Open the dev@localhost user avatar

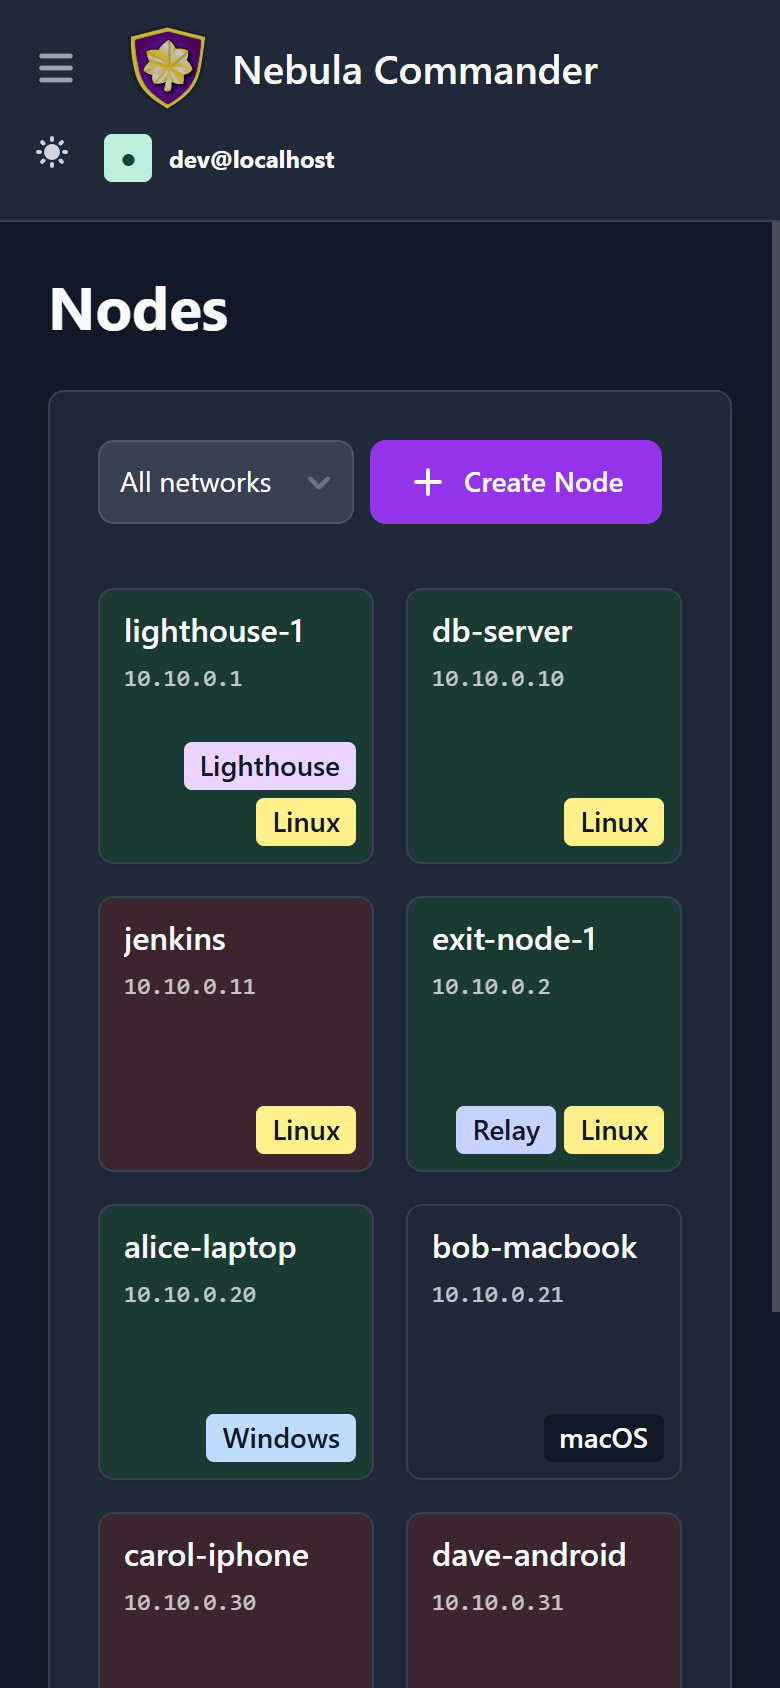(x=128, y=158)
